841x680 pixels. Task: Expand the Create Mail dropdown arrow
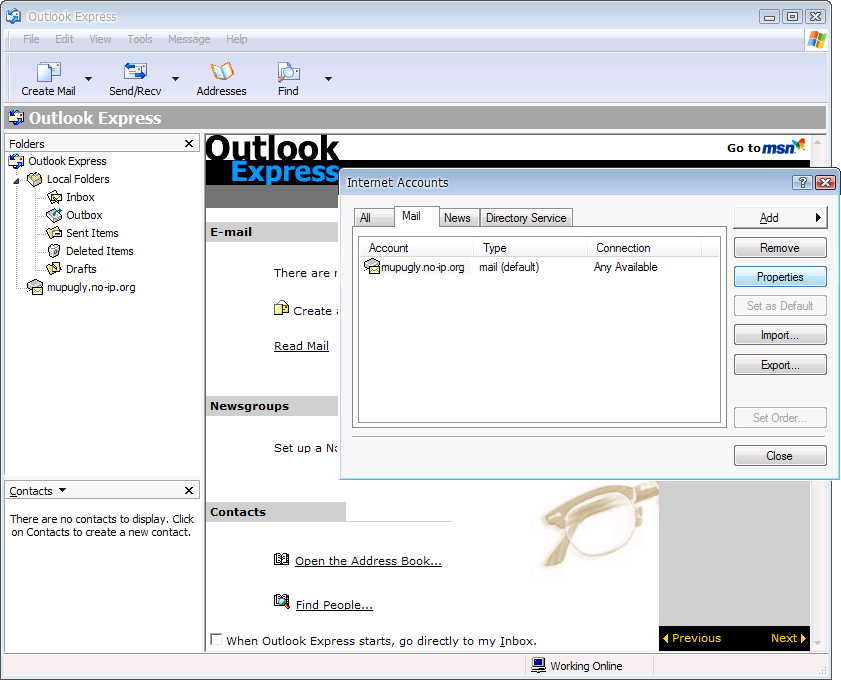click(x=88, y=79)
